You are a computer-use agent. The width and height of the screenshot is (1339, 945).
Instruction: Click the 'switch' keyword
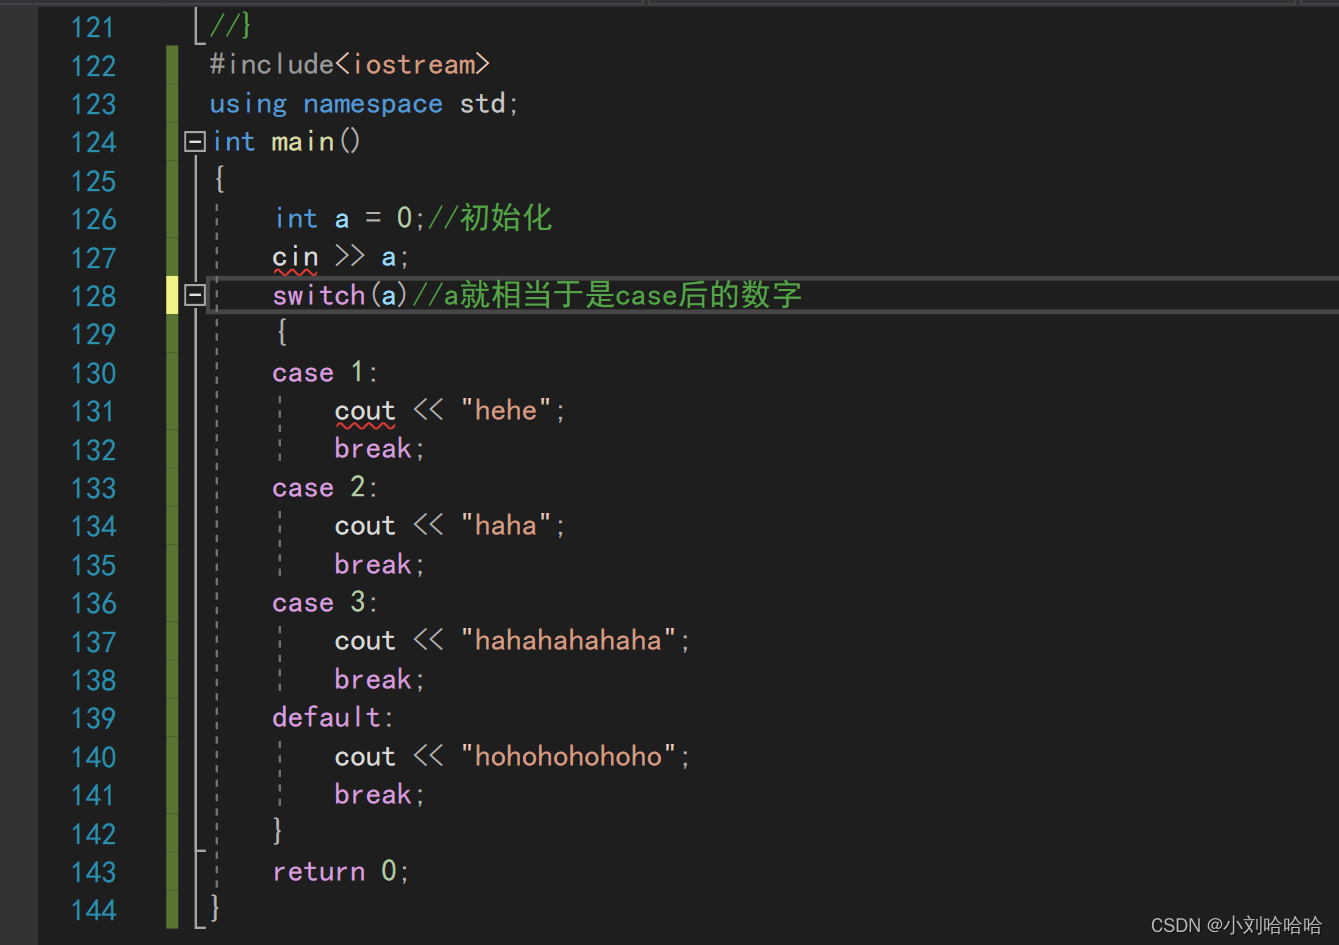click(319, 295)
